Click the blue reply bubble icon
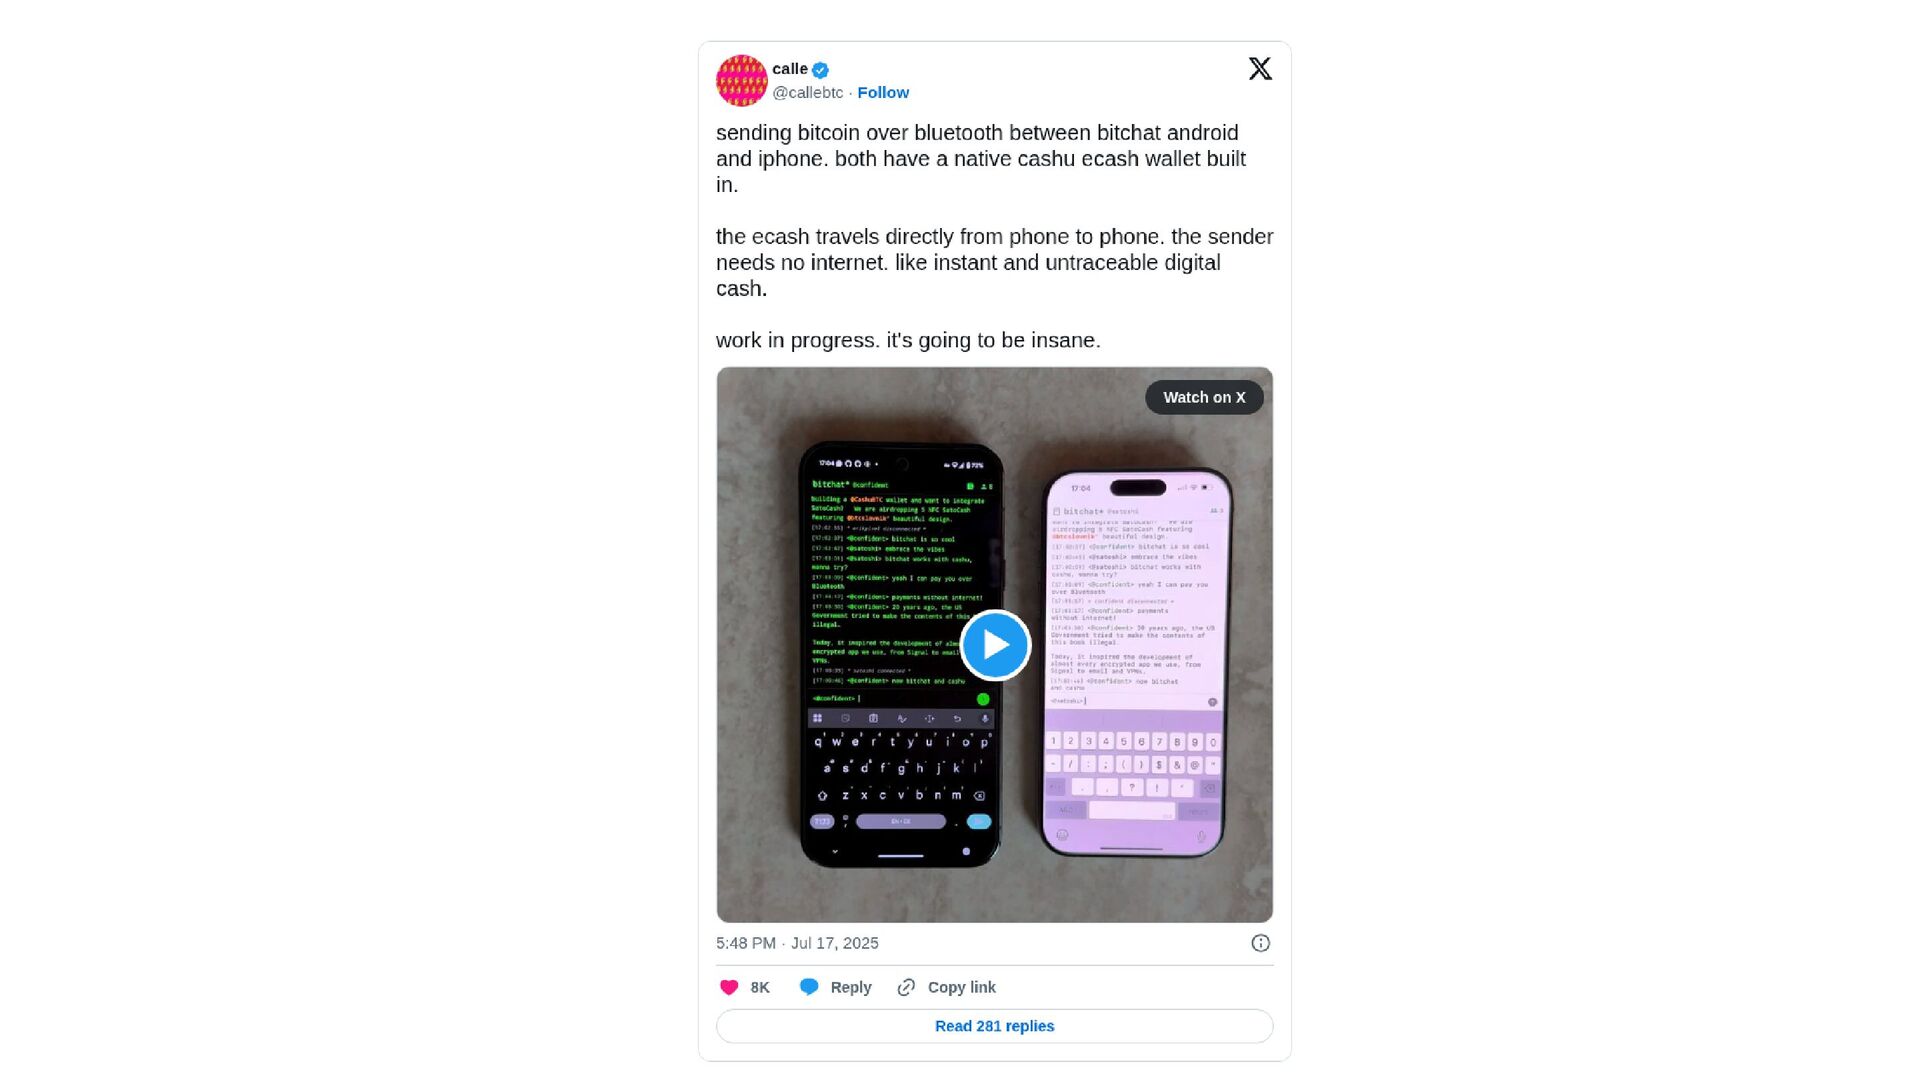This screenshot has height=1080, width=1920. [809, 987]
